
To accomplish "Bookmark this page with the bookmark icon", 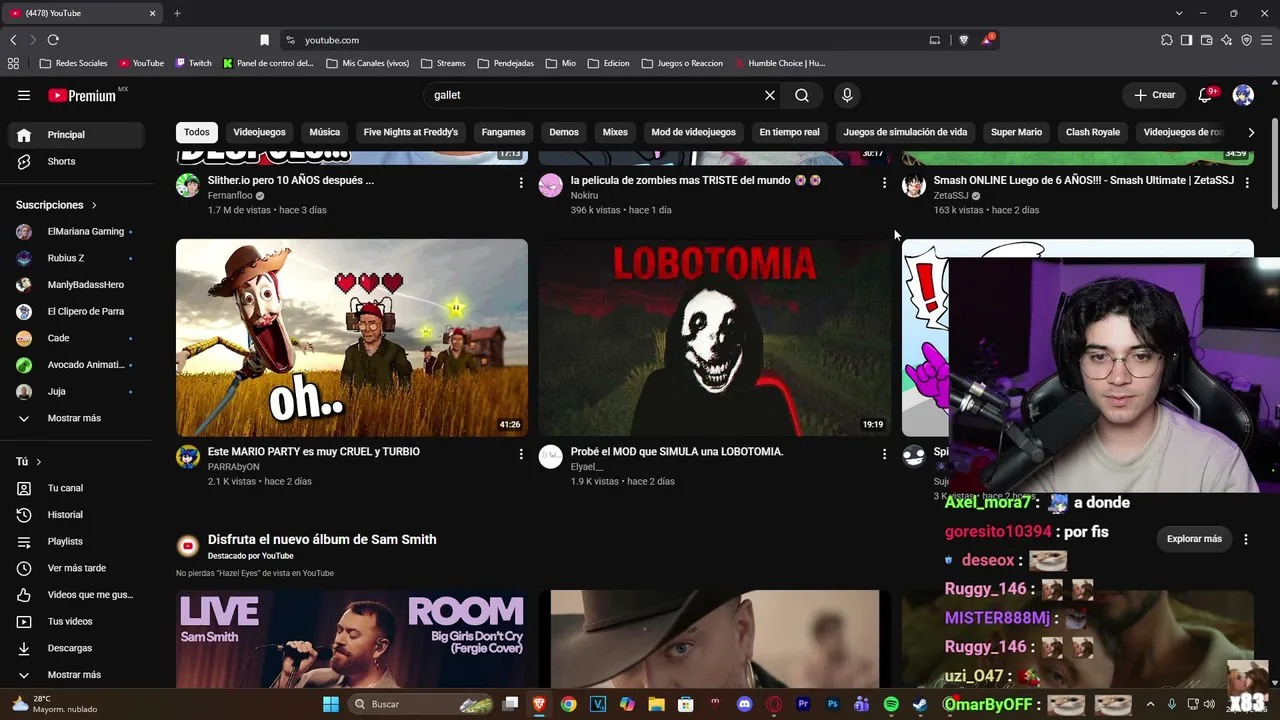I will coord(264,40).
